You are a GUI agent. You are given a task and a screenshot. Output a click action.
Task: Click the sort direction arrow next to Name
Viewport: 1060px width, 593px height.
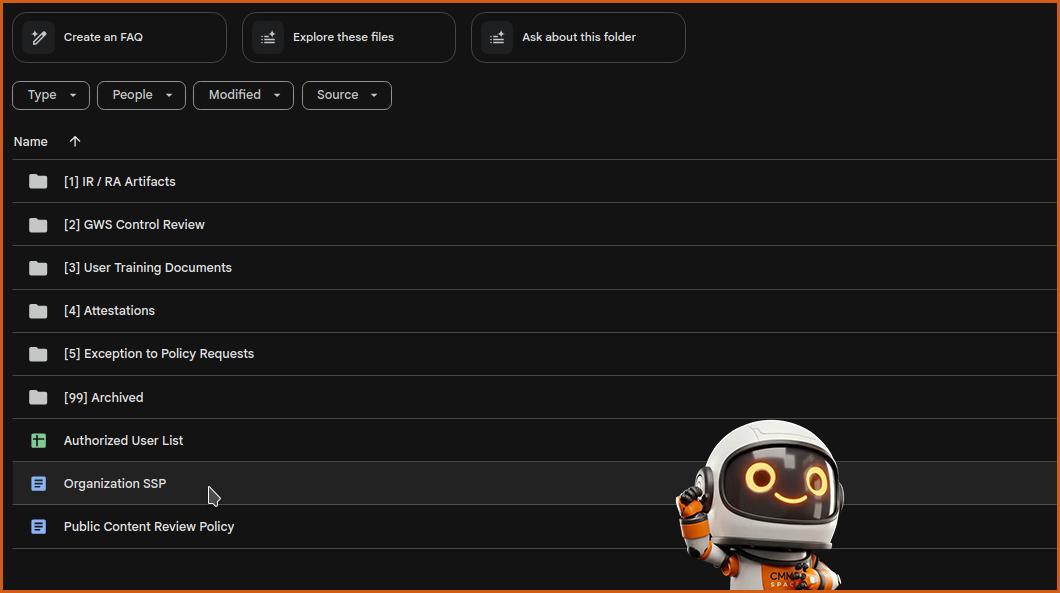tap(75, 141)
